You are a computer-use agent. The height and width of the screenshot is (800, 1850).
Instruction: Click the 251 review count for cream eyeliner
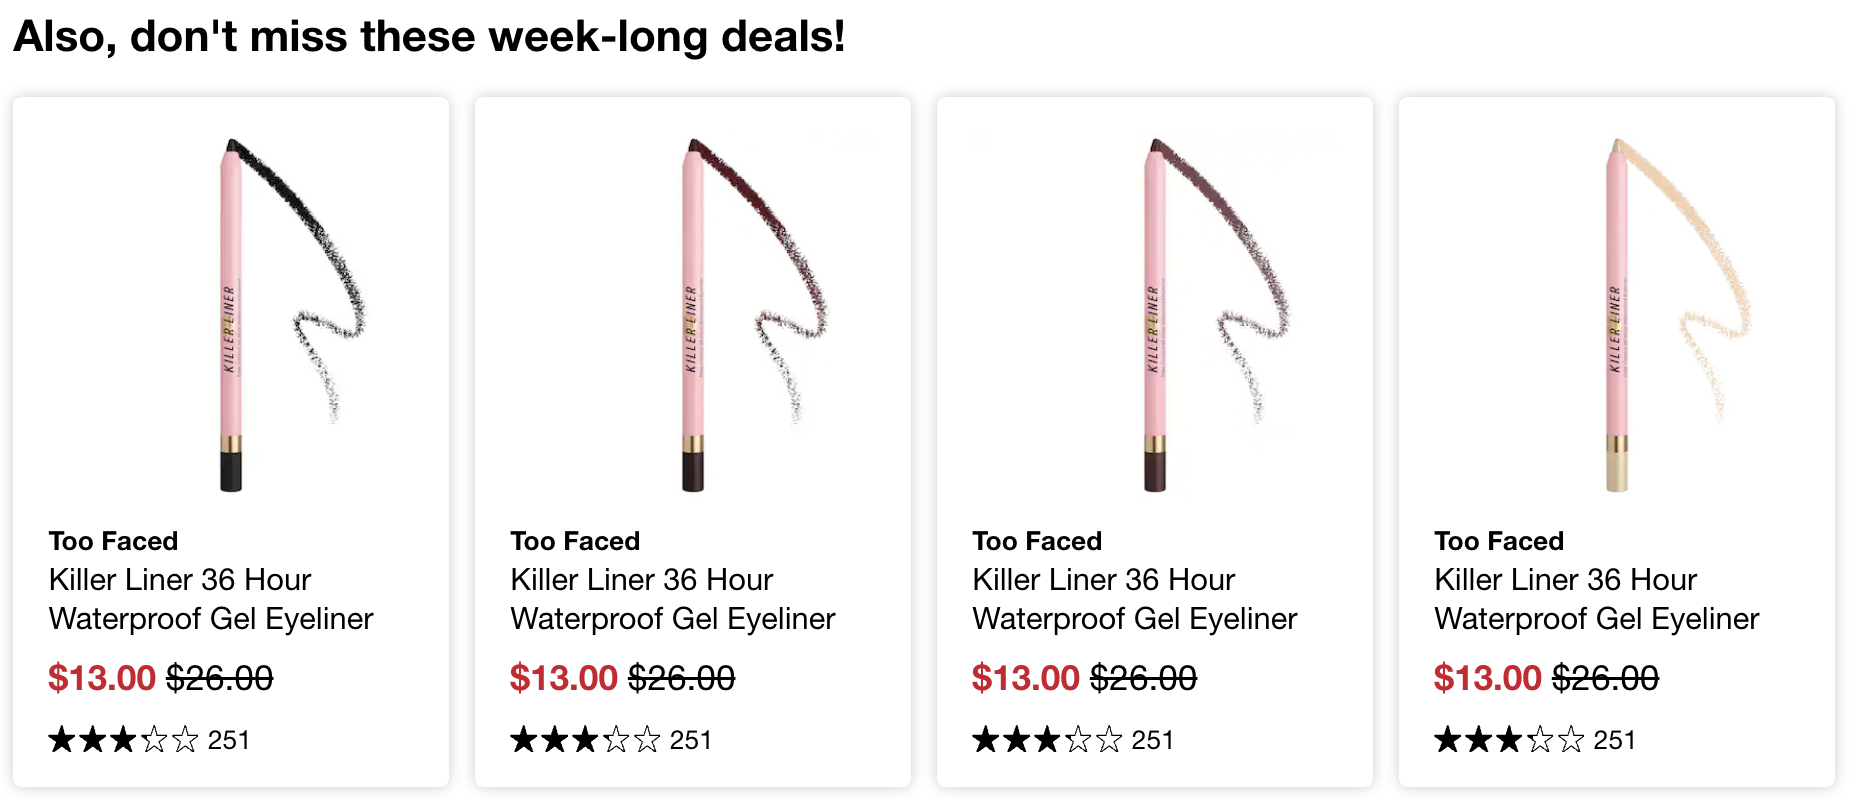pyautogui.click(x=1614, y=740)
